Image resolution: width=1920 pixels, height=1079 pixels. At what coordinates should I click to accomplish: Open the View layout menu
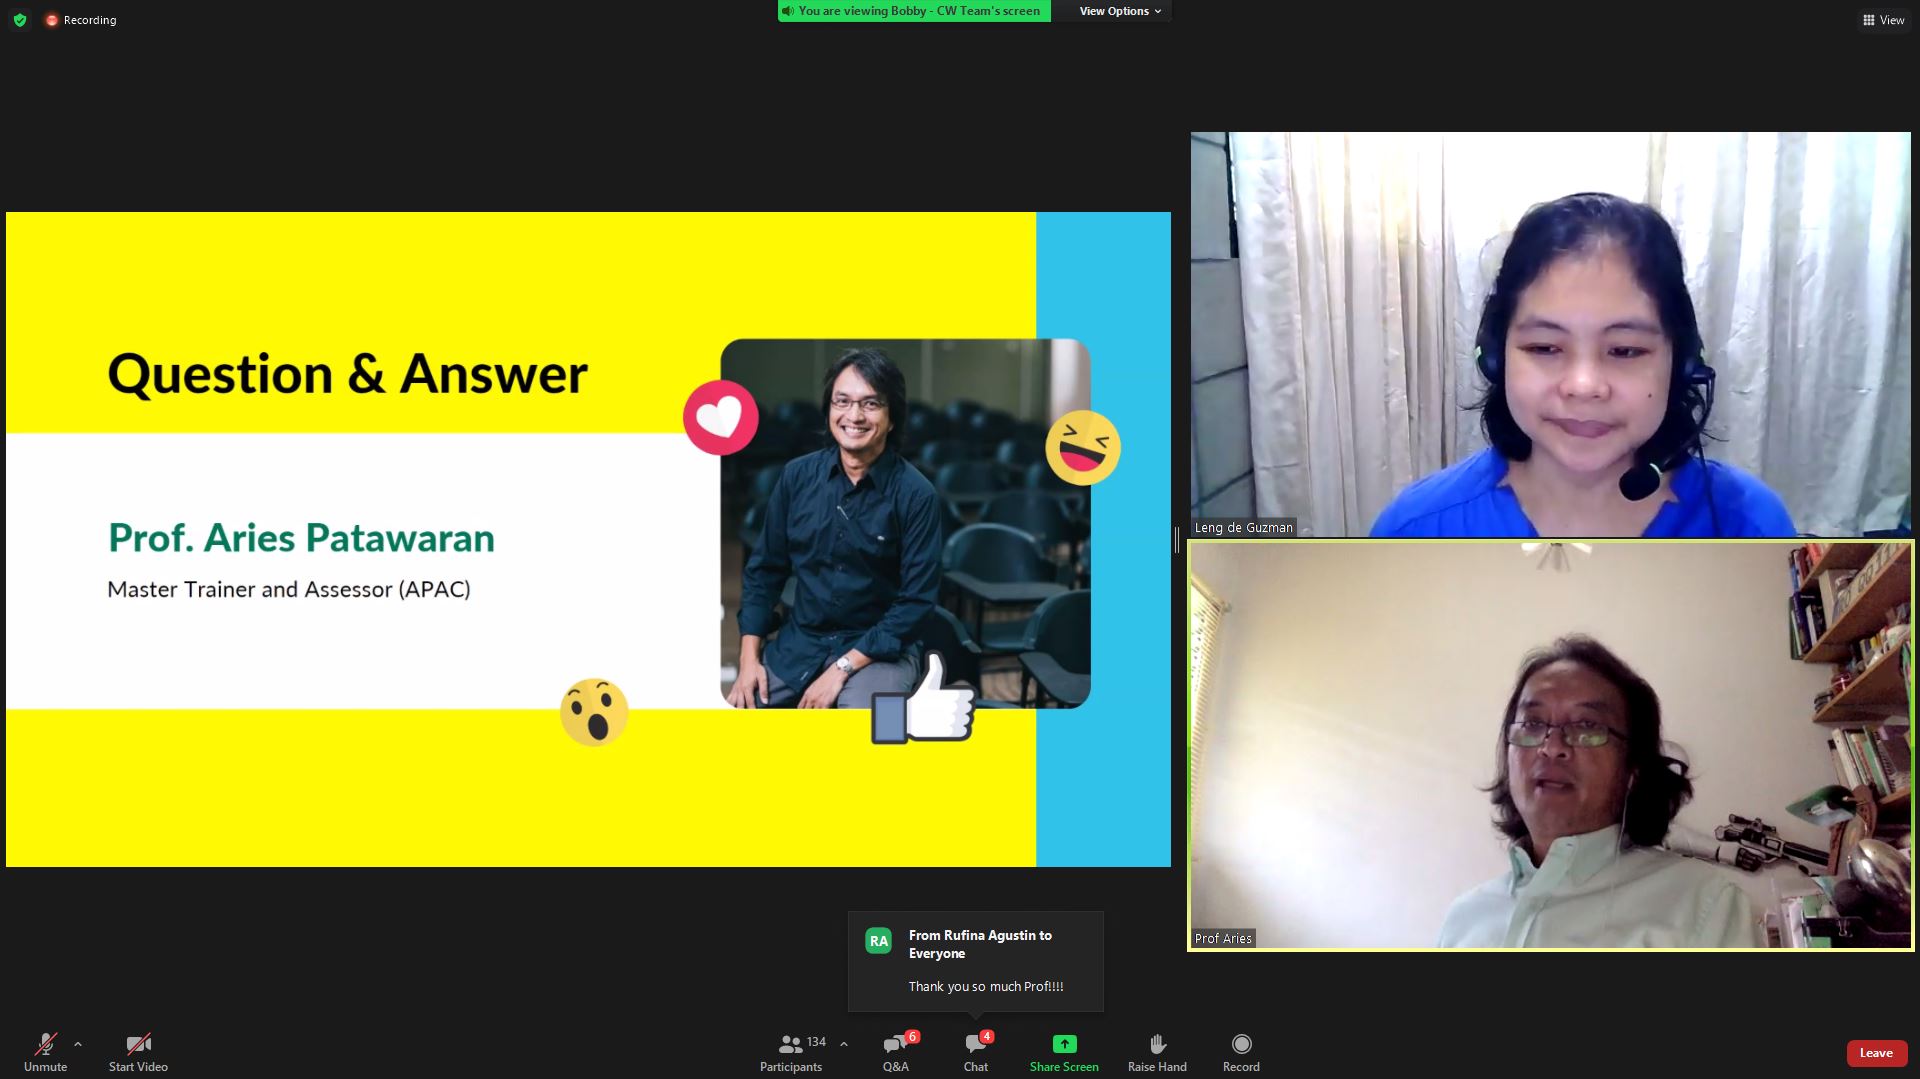point(1883,20)
